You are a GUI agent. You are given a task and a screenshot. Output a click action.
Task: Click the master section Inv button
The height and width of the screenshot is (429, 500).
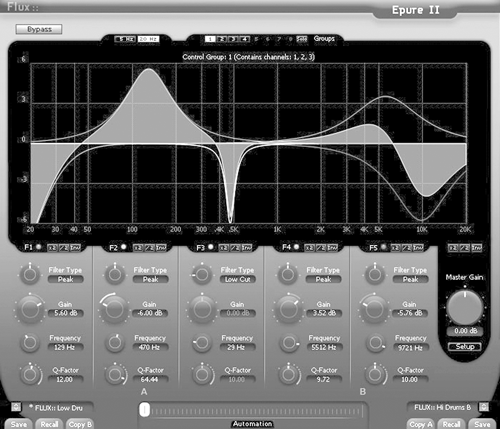coord(476,248)
